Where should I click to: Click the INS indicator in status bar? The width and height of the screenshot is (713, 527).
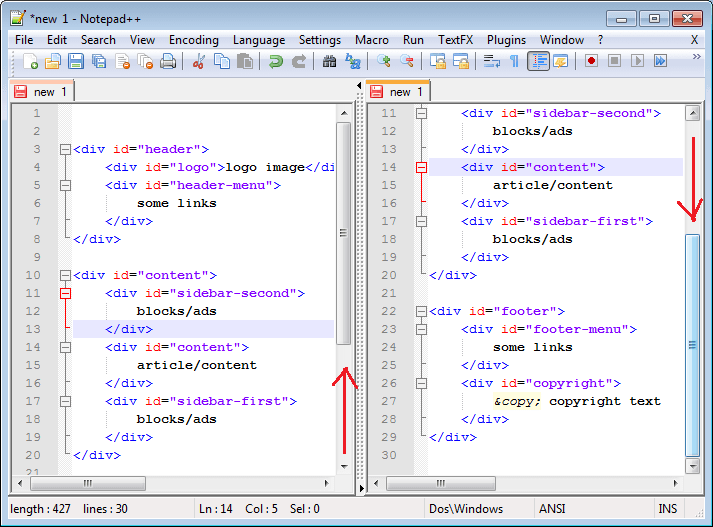click(x=667, y=509)
